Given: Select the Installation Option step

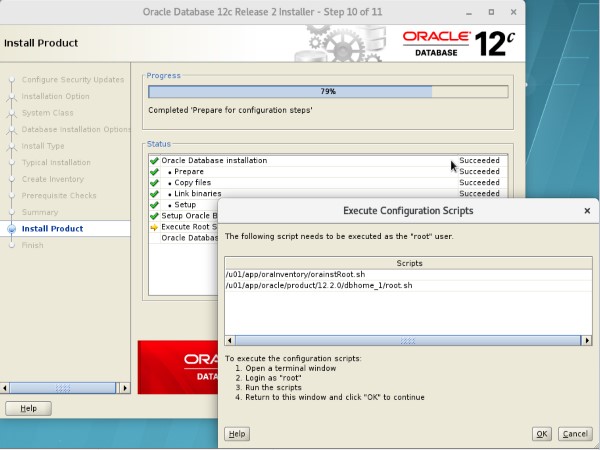Looking at the screenshot, I should 55,96.
